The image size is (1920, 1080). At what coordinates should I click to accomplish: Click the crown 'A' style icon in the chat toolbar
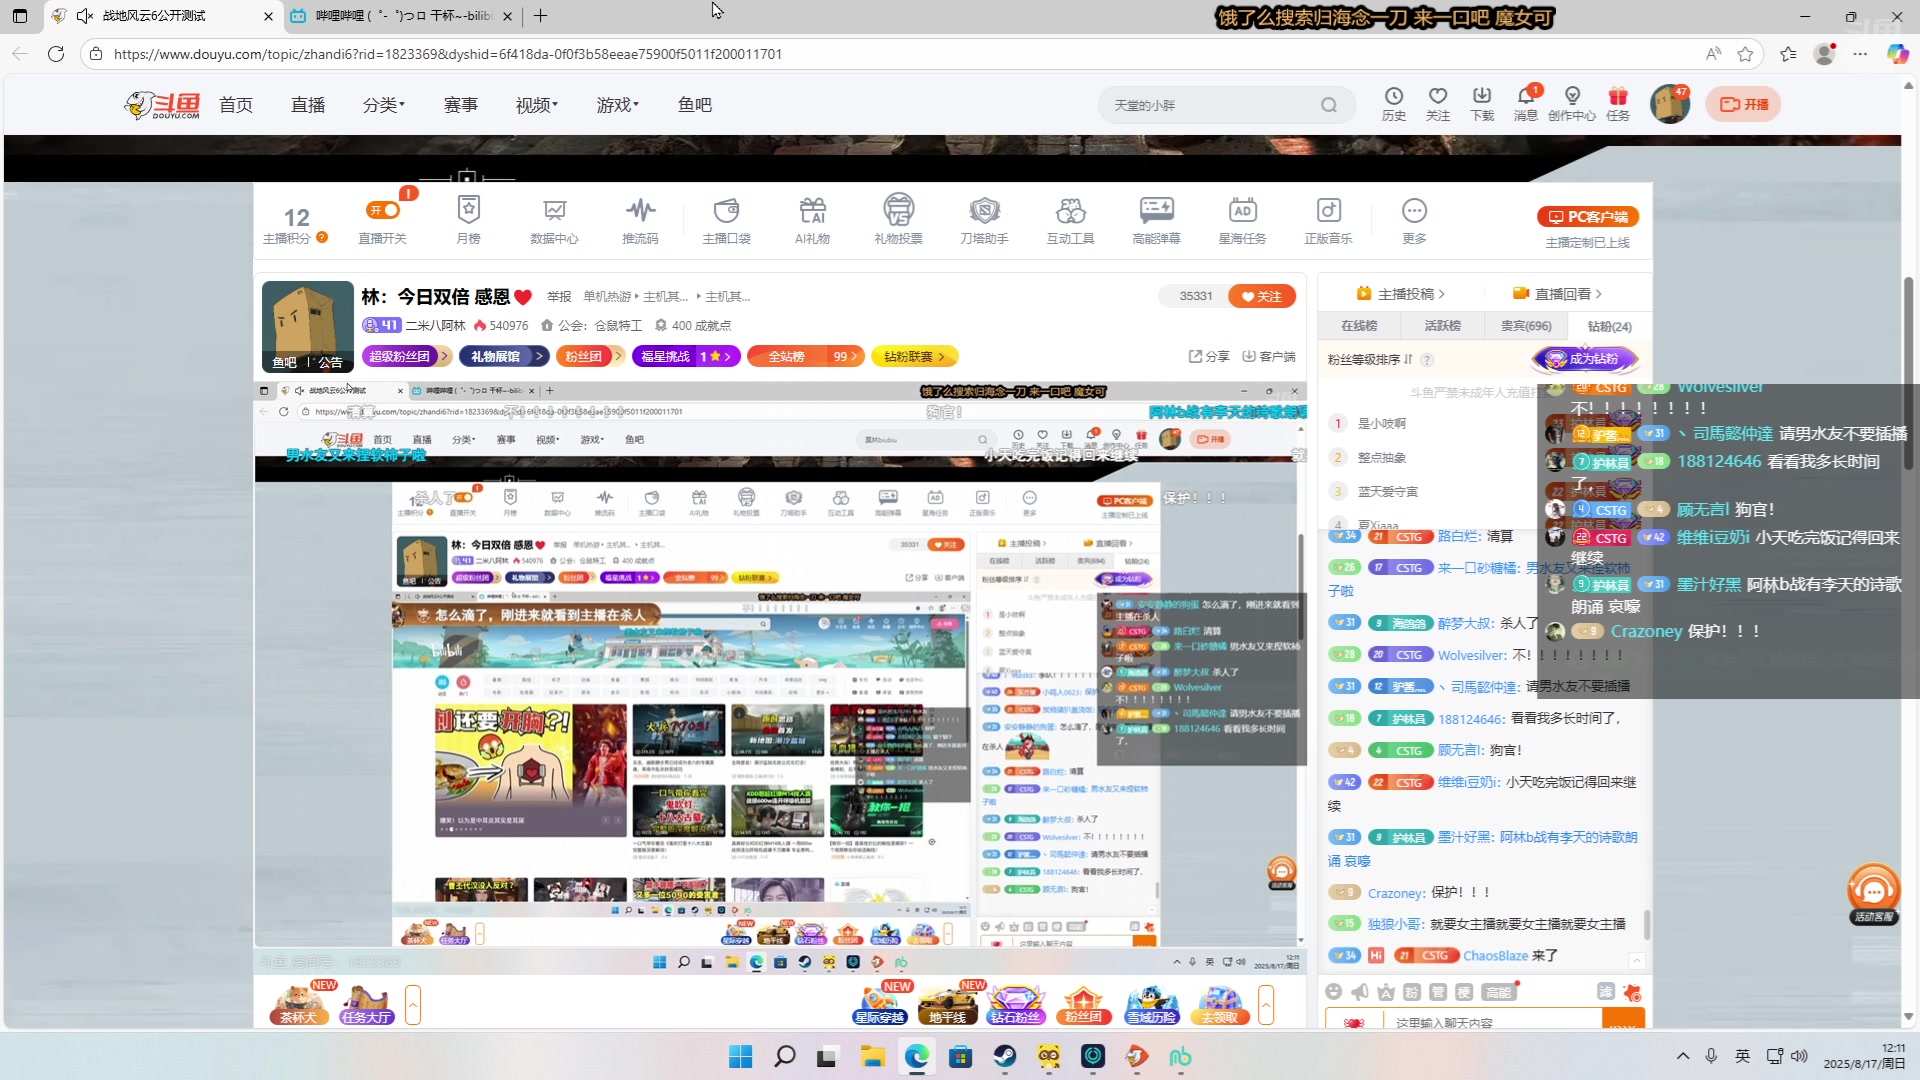[1385, 991]
